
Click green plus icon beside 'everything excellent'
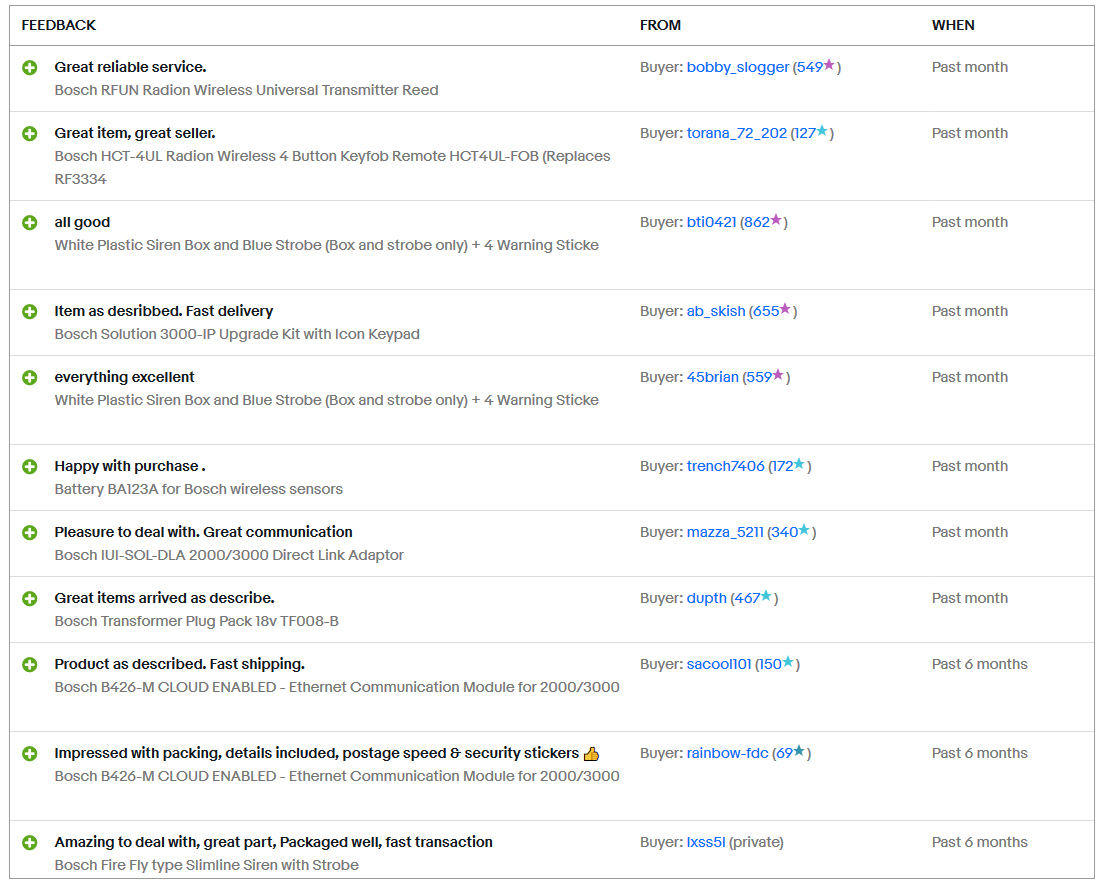coord(30,378)
